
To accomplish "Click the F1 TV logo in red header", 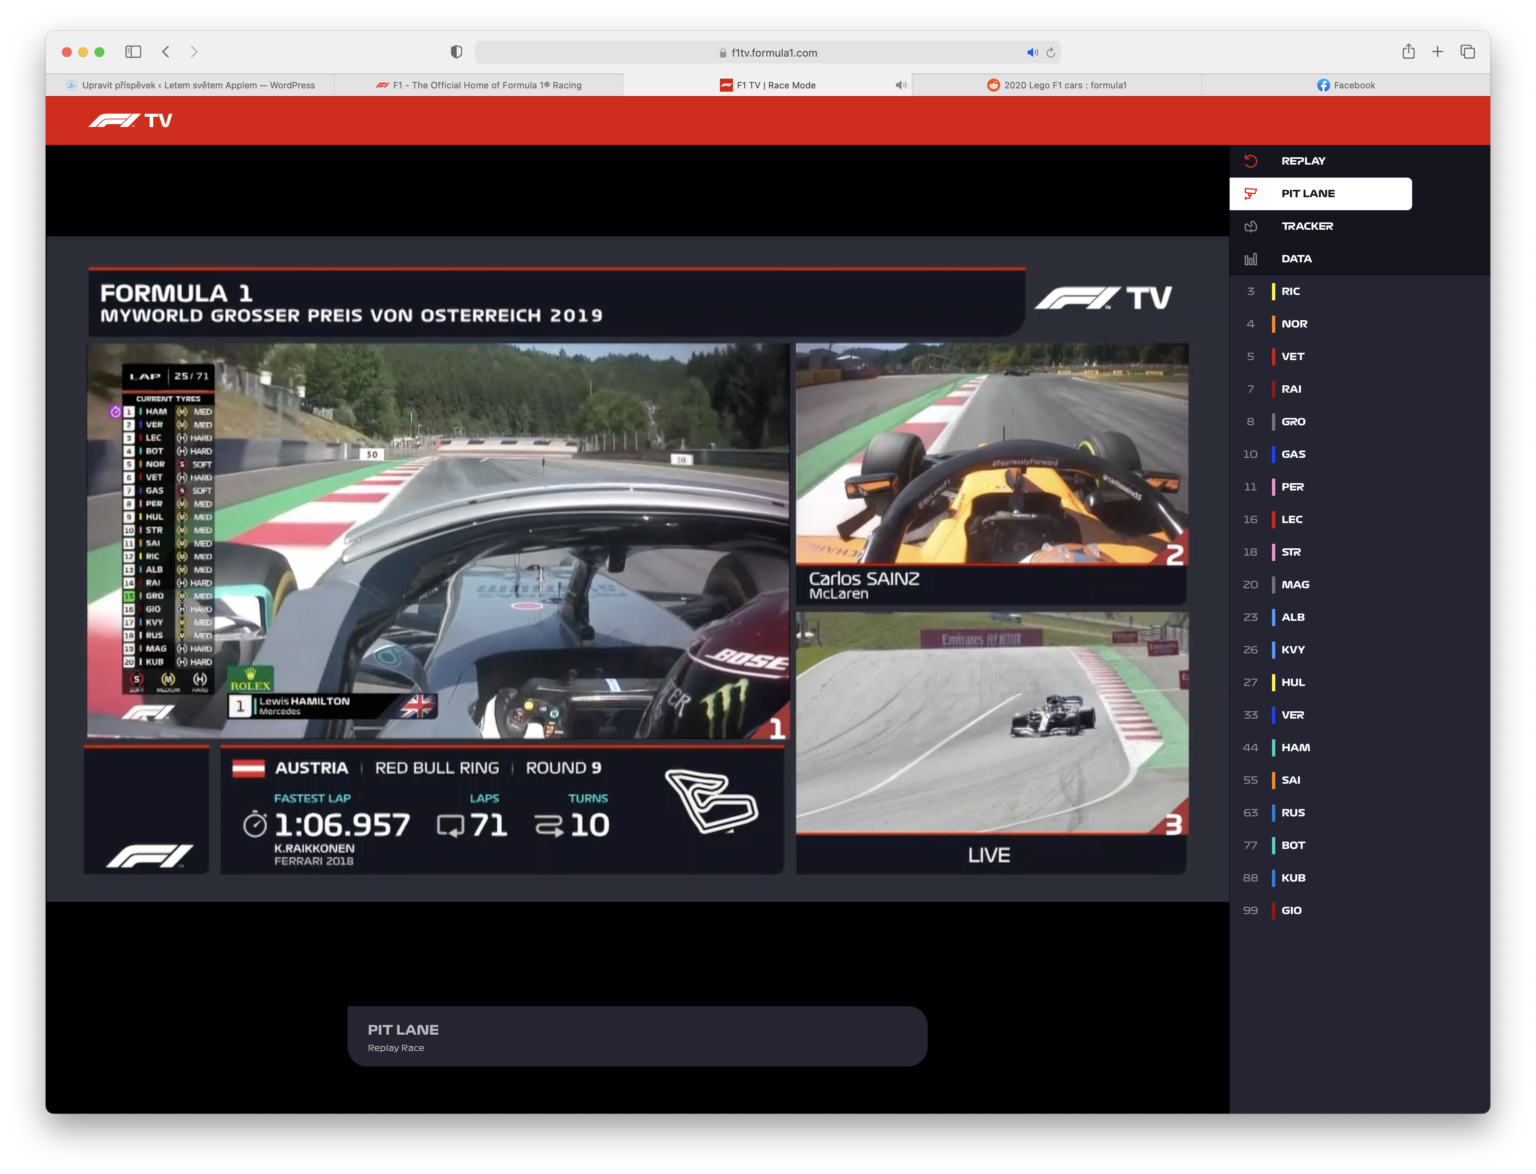I will pos(130,121).
